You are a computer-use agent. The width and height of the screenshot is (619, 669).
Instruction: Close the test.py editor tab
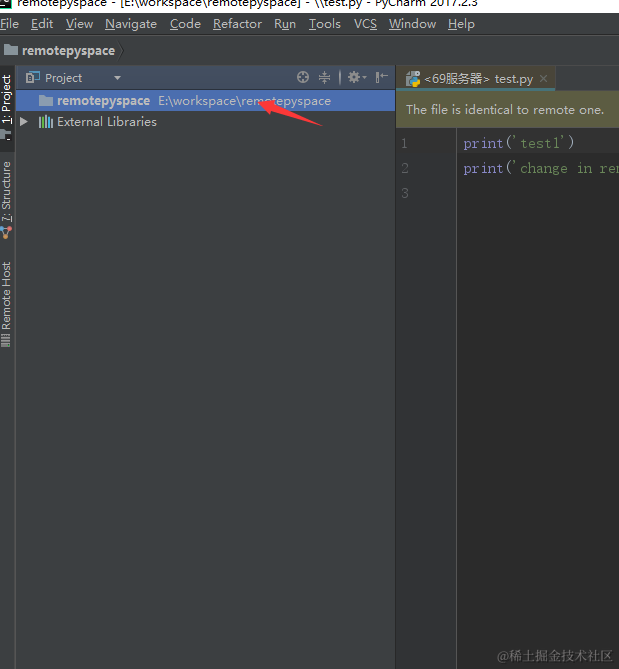tap(543, 79)
